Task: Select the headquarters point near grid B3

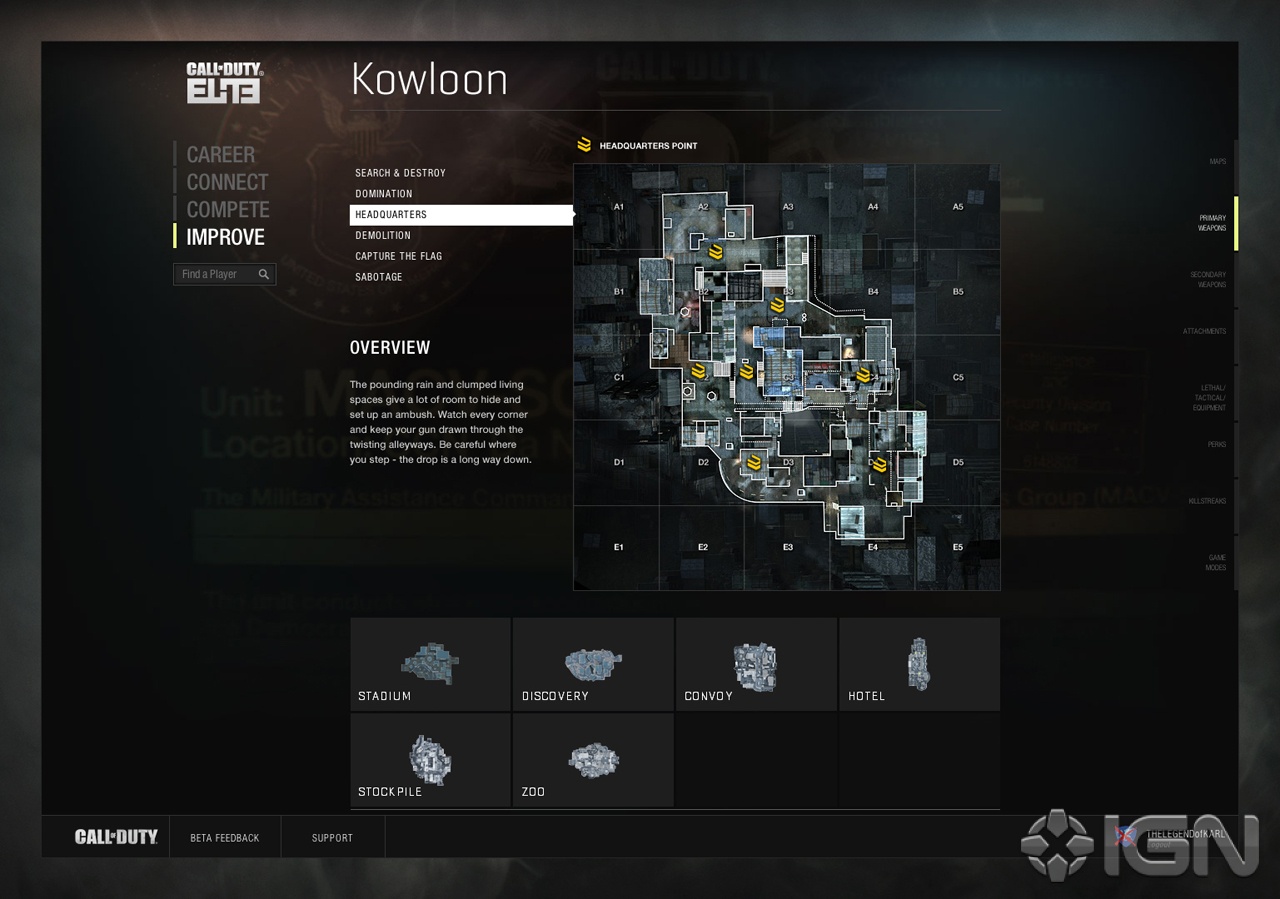Action: click(x=777, y=304)
